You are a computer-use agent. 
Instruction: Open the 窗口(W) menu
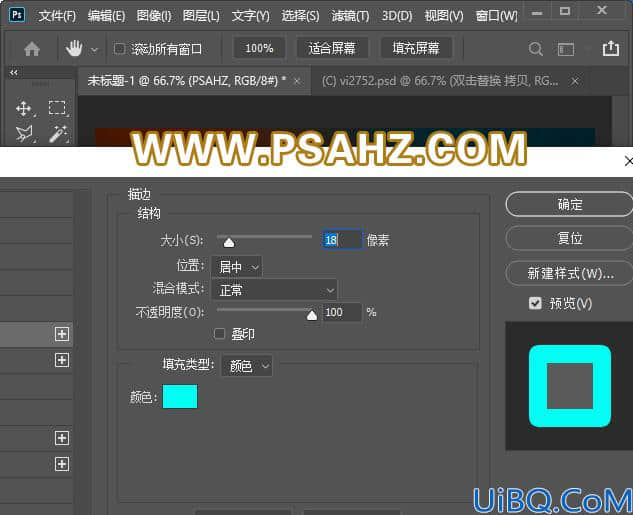[496, 16]
